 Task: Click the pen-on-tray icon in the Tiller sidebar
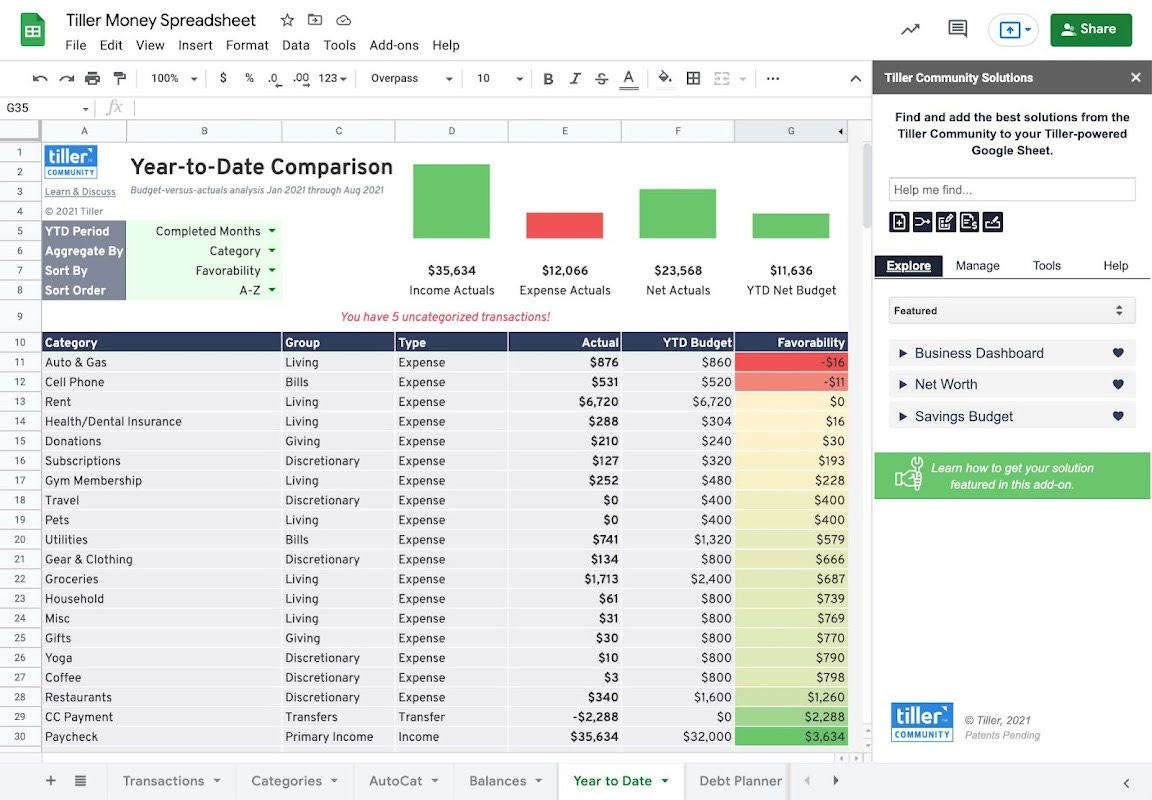(x=993, y=222)
